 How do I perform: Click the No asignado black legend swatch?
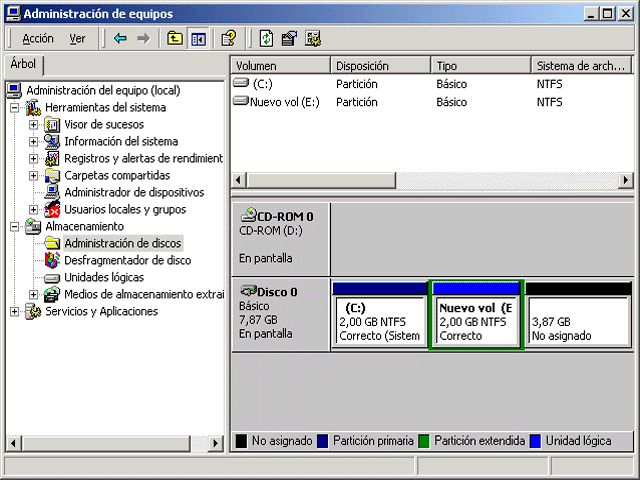click(x=241, y=441)
